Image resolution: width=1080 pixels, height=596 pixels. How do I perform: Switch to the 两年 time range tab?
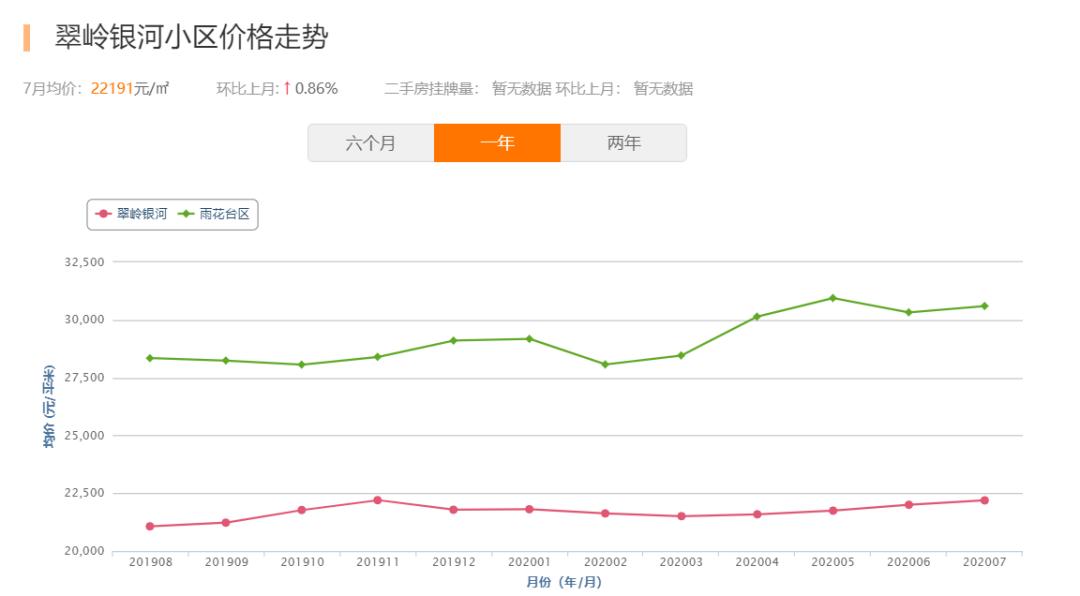coord(625,142)
